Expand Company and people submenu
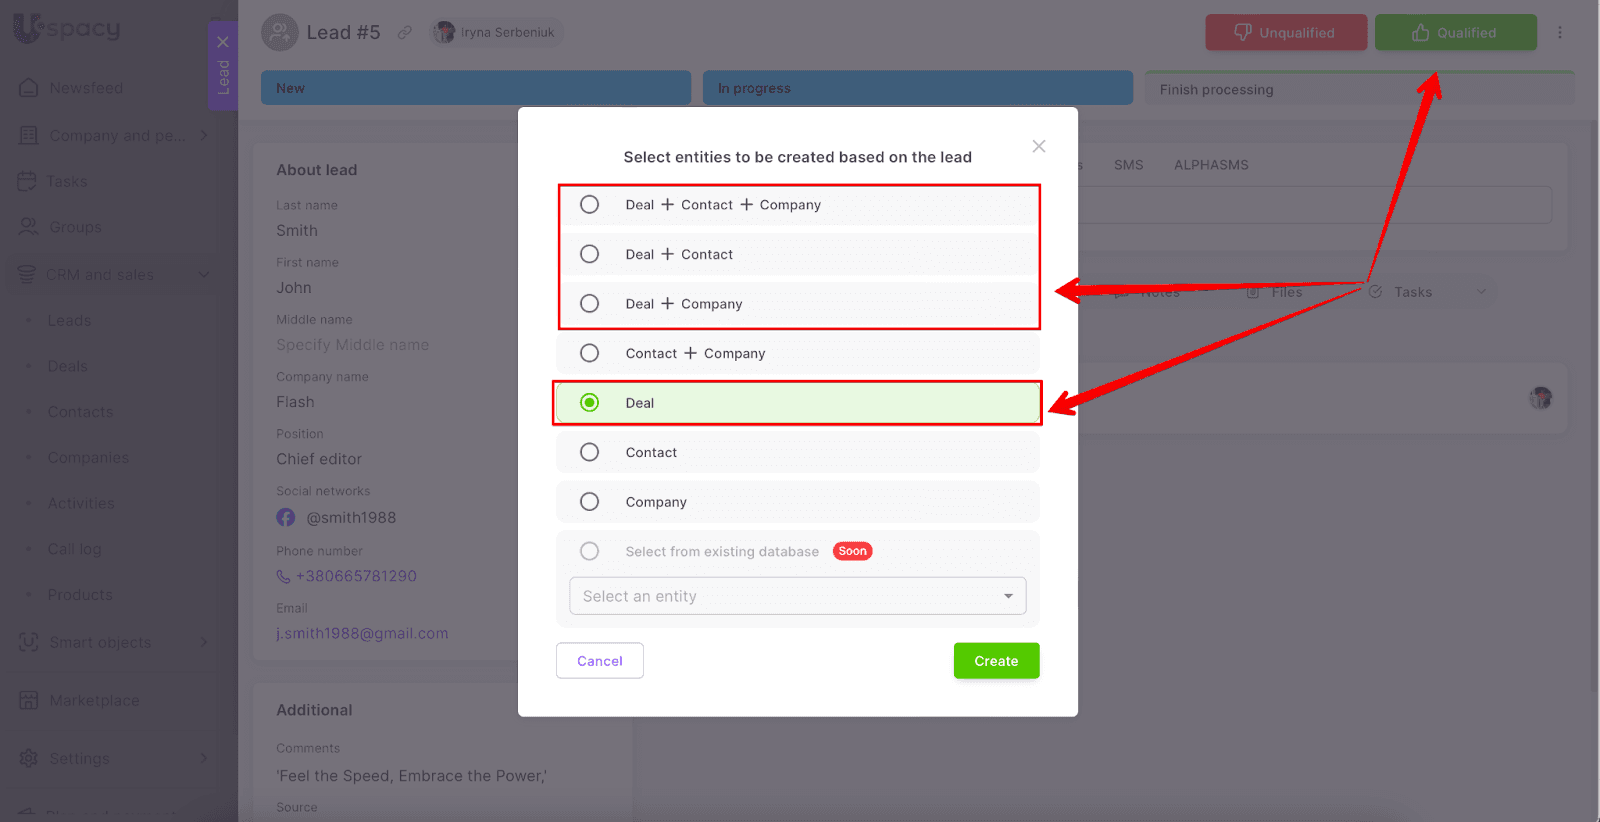 tap(204, 135)
